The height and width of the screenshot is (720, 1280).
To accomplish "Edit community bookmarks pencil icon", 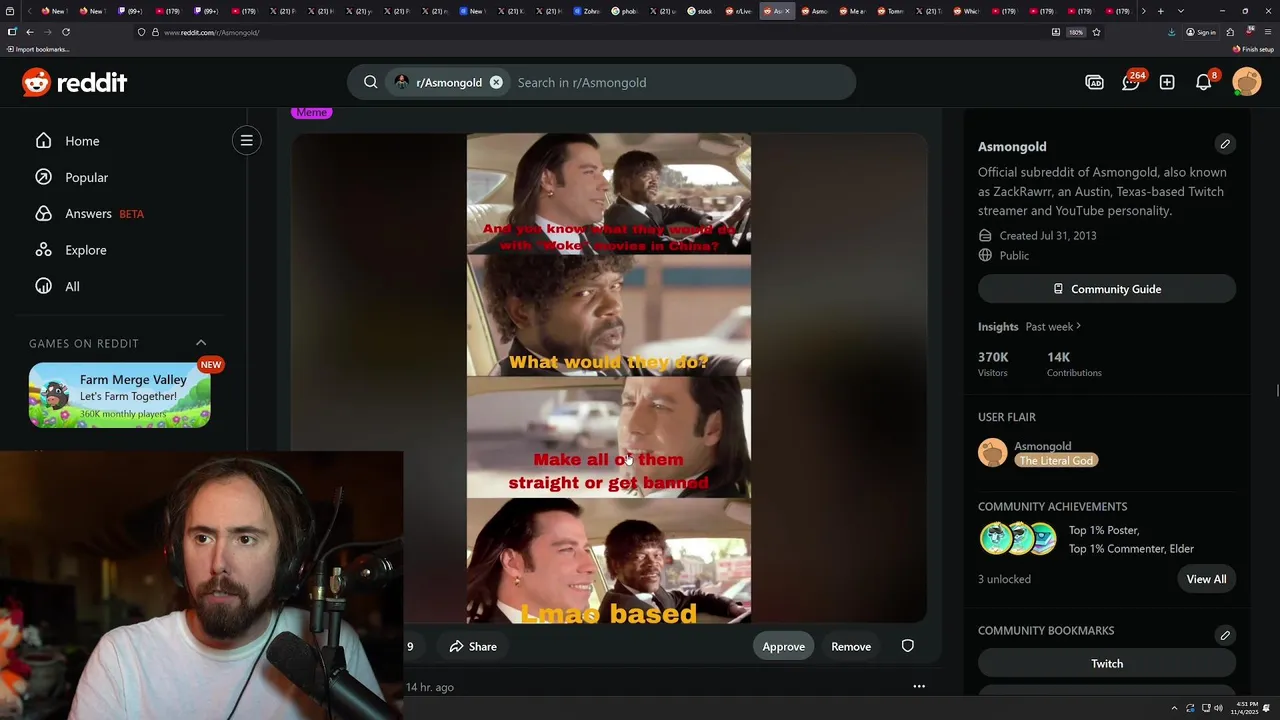I will [1225, 635].
